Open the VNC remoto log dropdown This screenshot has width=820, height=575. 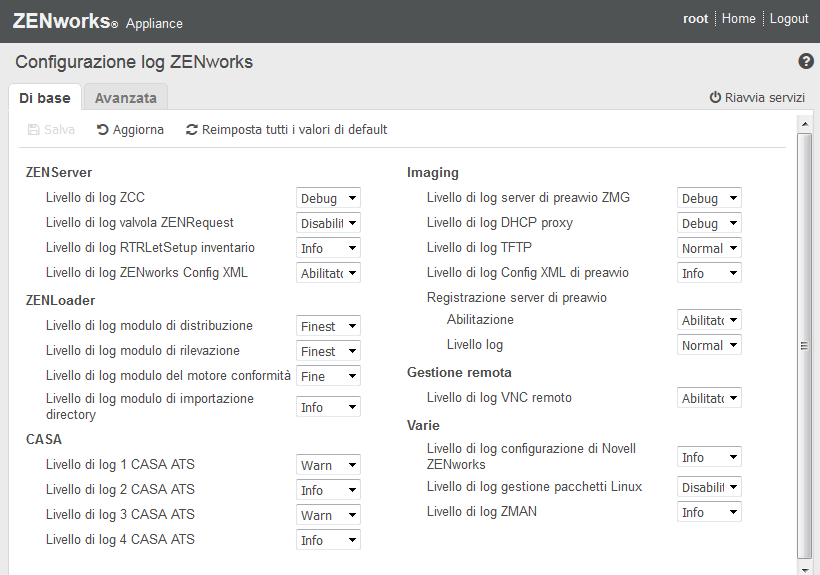click(709, 398)
